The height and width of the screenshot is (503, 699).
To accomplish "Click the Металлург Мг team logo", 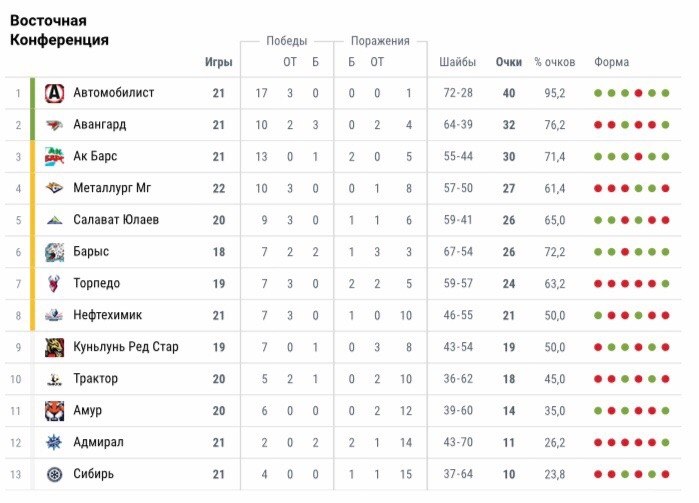I will 54,188.
